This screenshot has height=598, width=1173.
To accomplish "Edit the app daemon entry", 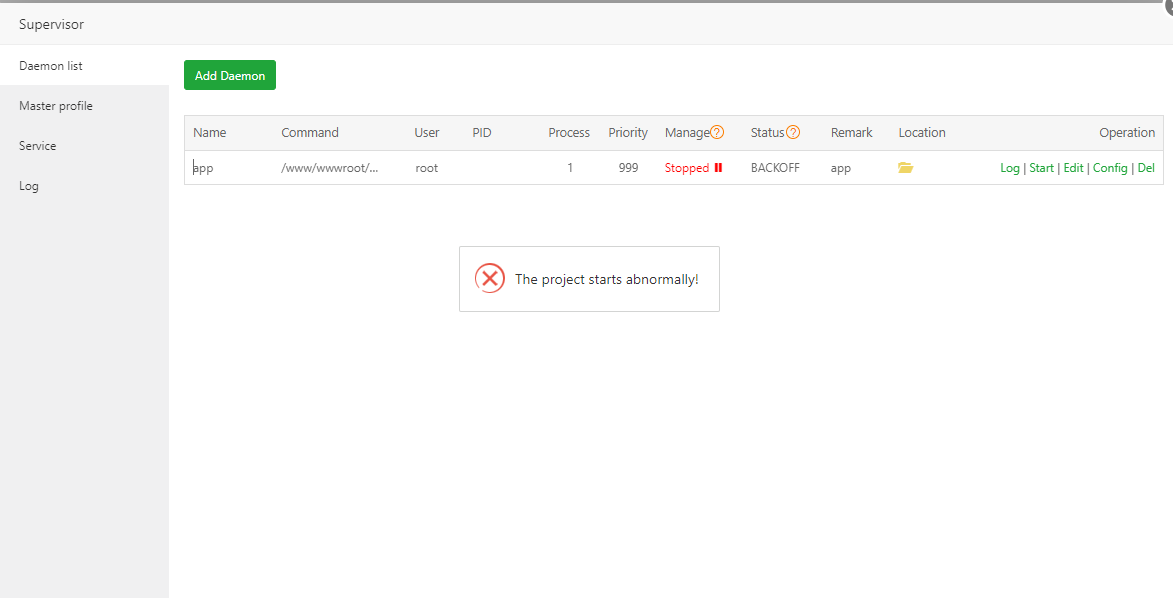I will pyautogui.click(x=1073, y=168).
